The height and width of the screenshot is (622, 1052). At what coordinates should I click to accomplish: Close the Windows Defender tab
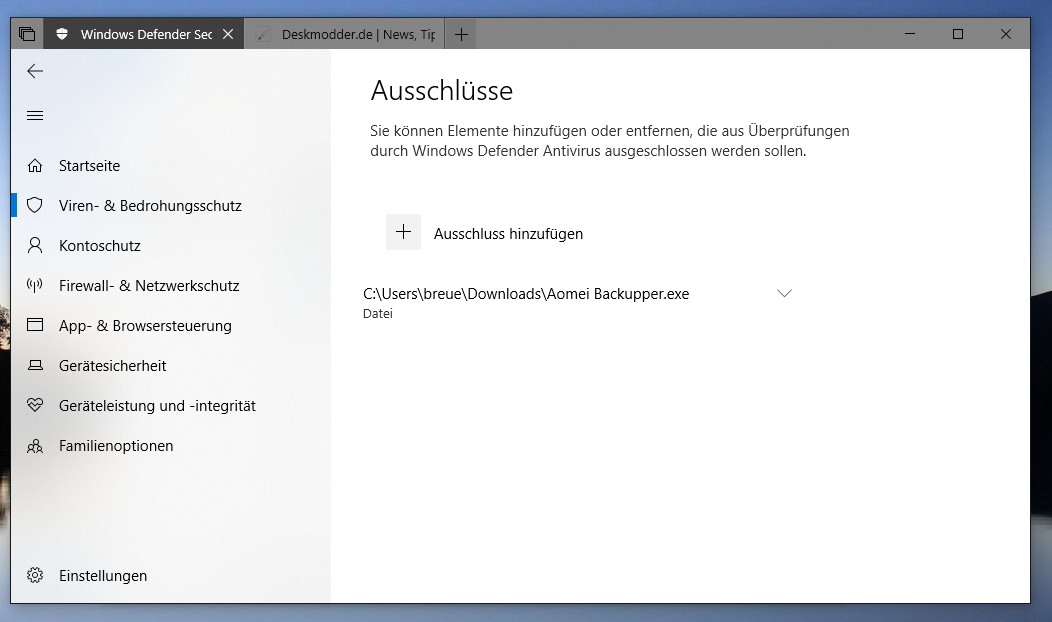(228, 34)
